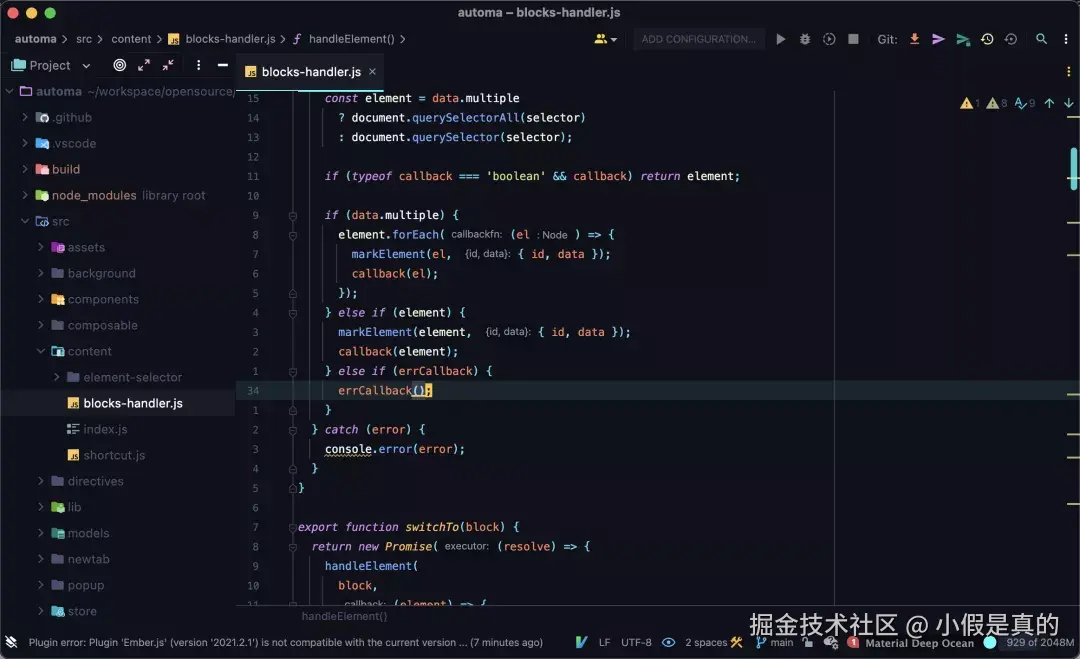Click the typo count 9 indicator
Viewport: 1080px width, 659px height.
point(1024,103)
